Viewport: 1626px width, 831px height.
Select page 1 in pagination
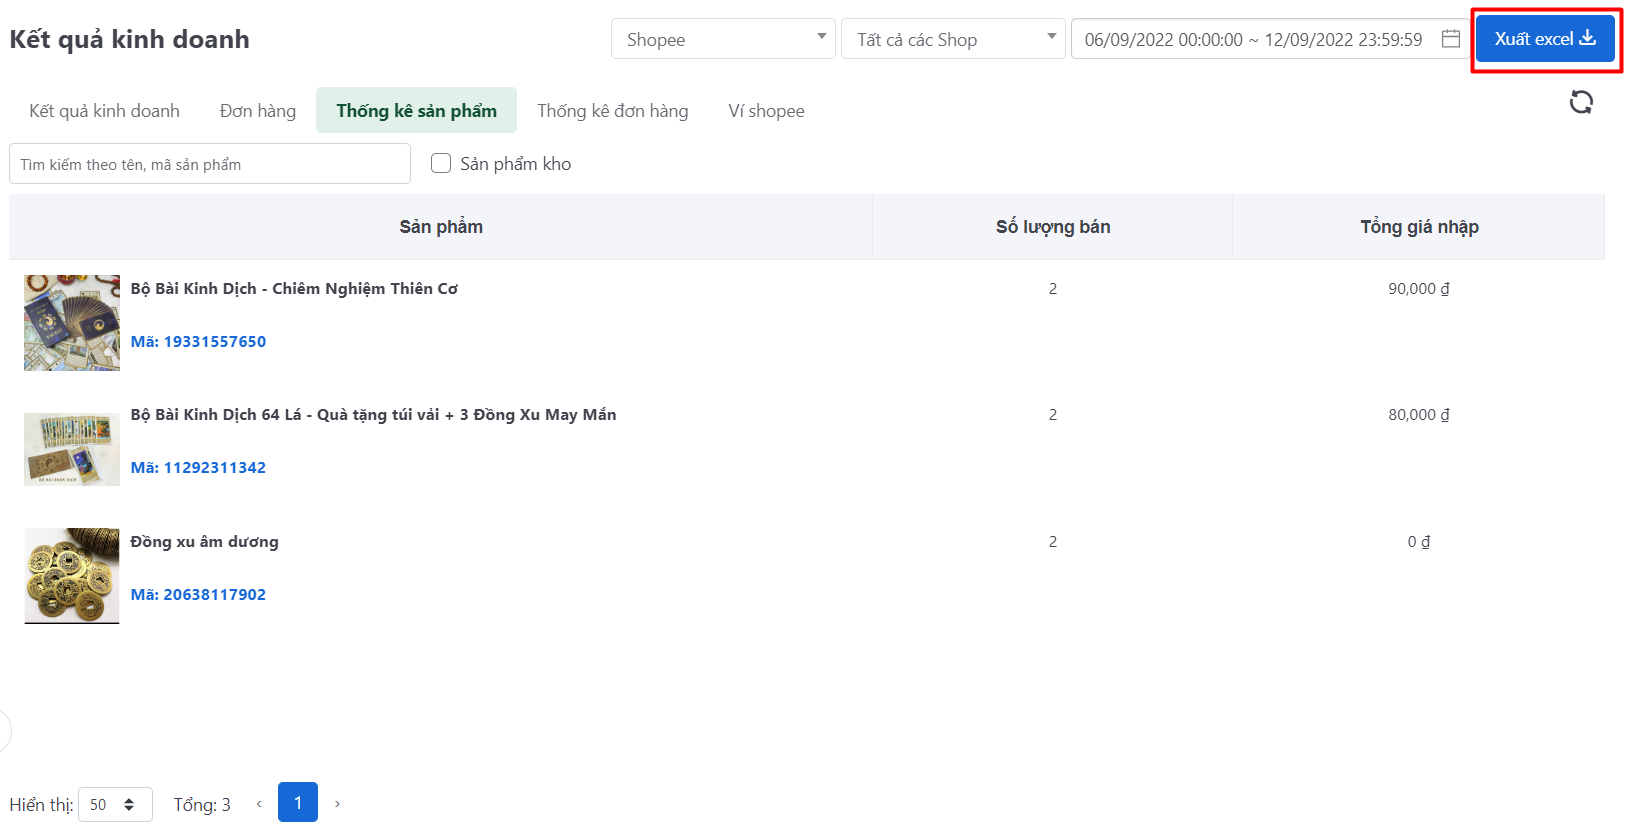[x=298, y=803]
